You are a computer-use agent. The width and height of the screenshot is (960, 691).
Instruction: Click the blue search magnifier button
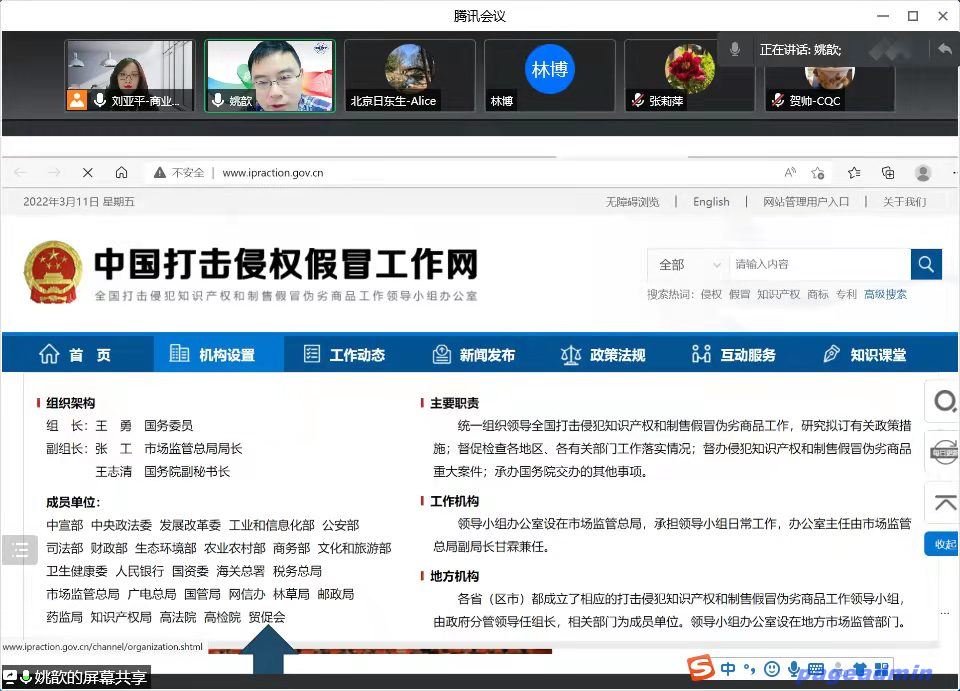[x=926, y=264]
